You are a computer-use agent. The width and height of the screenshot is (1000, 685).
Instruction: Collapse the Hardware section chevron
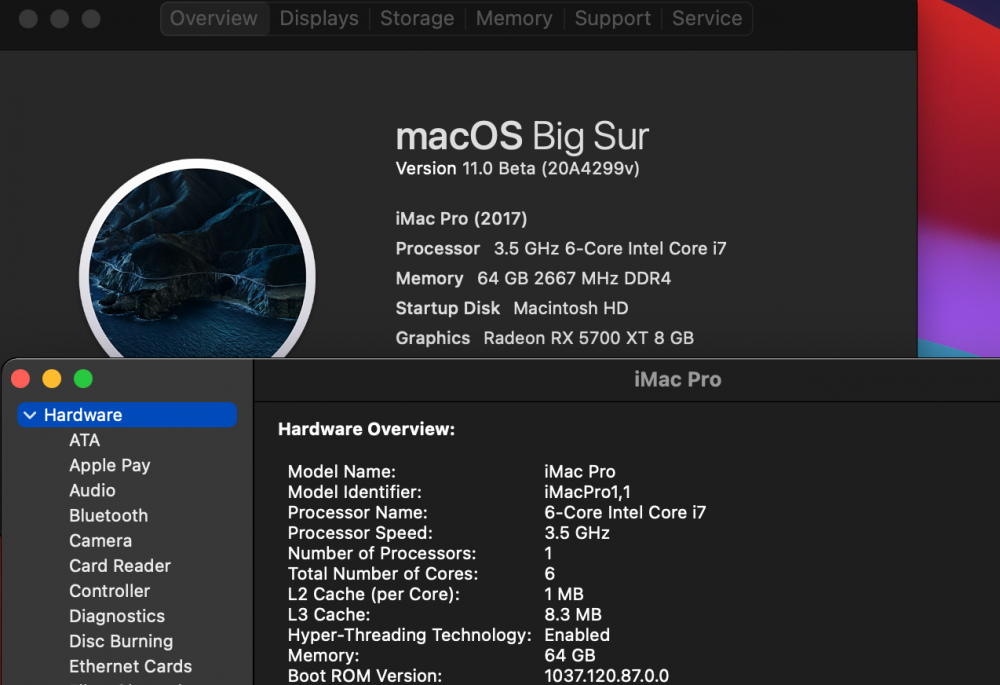(x=30, y=415)
